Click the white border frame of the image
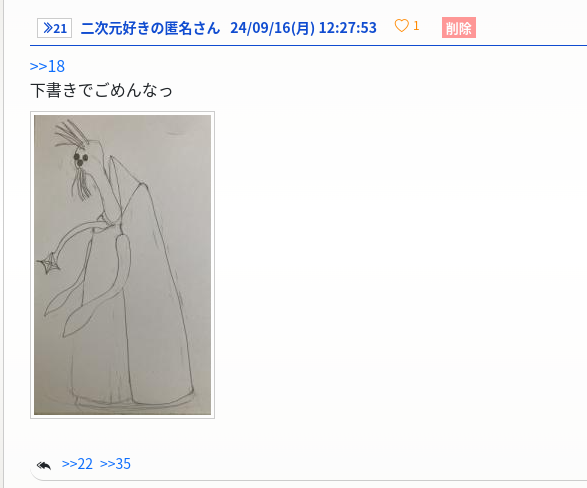This screenshot has height=488, width=587. coord(122,113)
